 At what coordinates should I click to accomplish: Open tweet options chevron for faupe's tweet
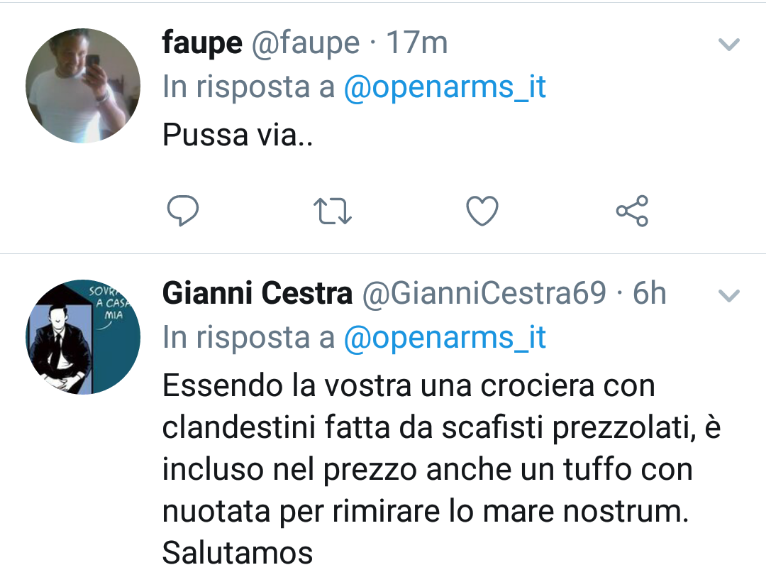pyautogui.click(x=729, y=44)
